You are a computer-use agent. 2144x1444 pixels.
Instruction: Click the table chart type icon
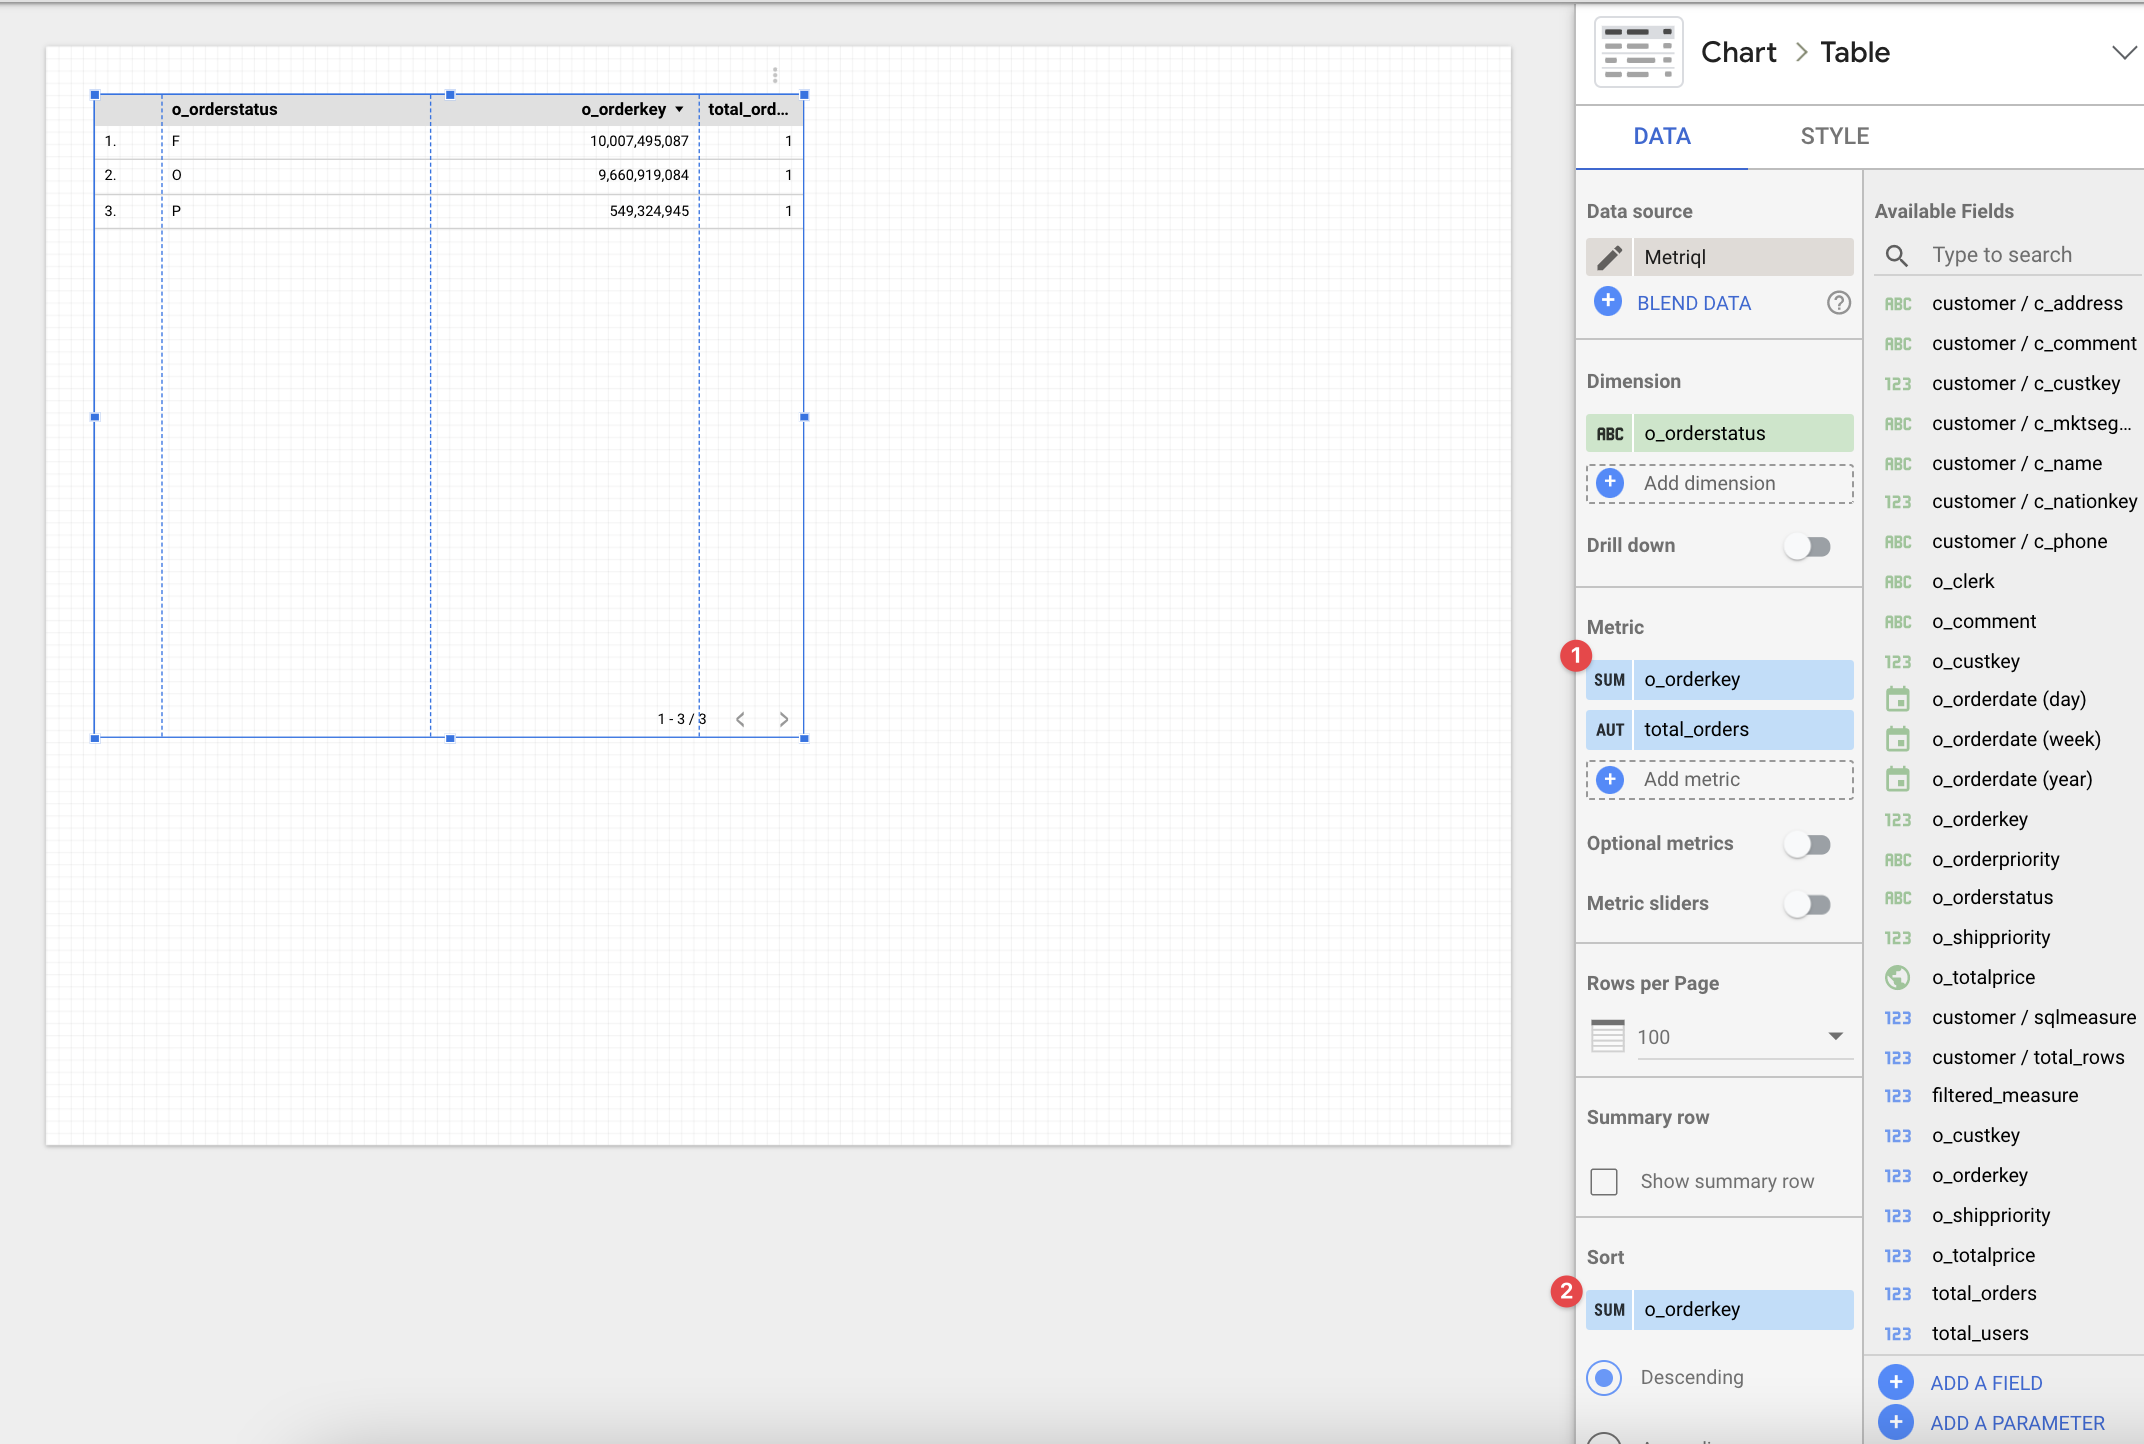(1638, 53)
